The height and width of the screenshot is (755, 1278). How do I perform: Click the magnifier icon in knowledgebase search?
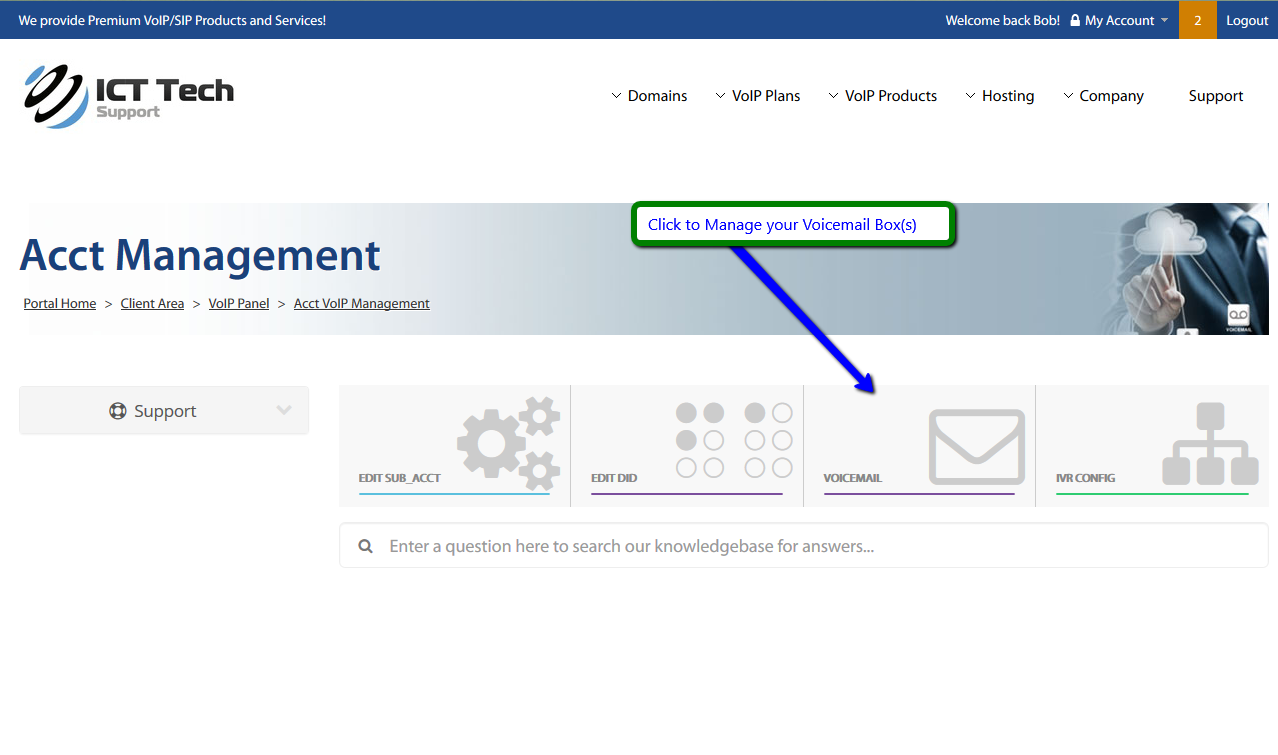point(366,546)
